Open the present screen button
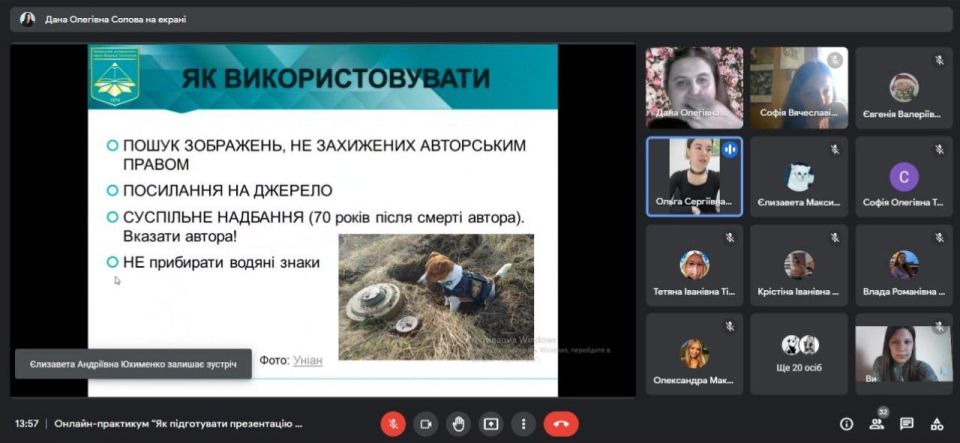Screen dimensions: 960x443 tap(491, 423)
